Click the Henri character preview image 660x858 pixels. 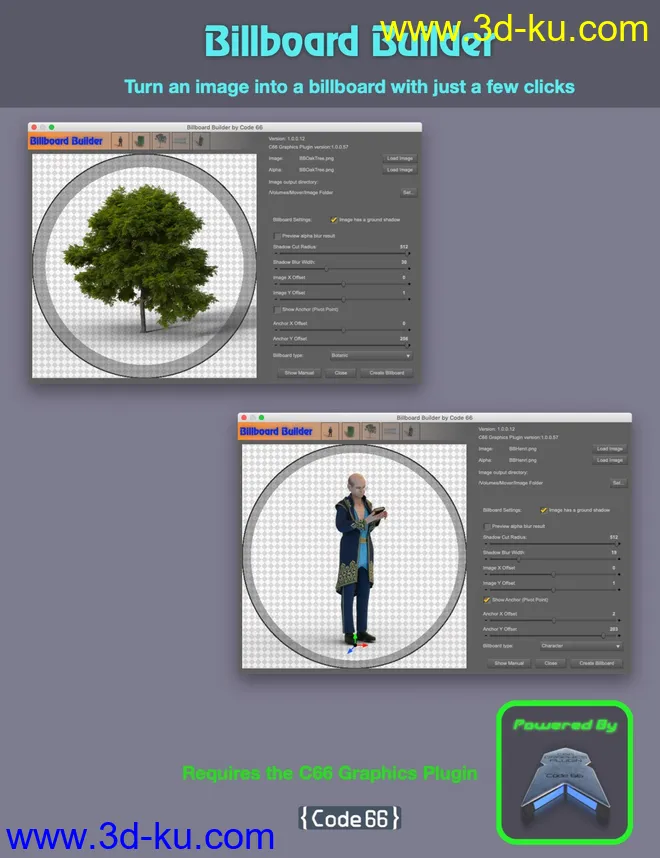coord(355,556)
